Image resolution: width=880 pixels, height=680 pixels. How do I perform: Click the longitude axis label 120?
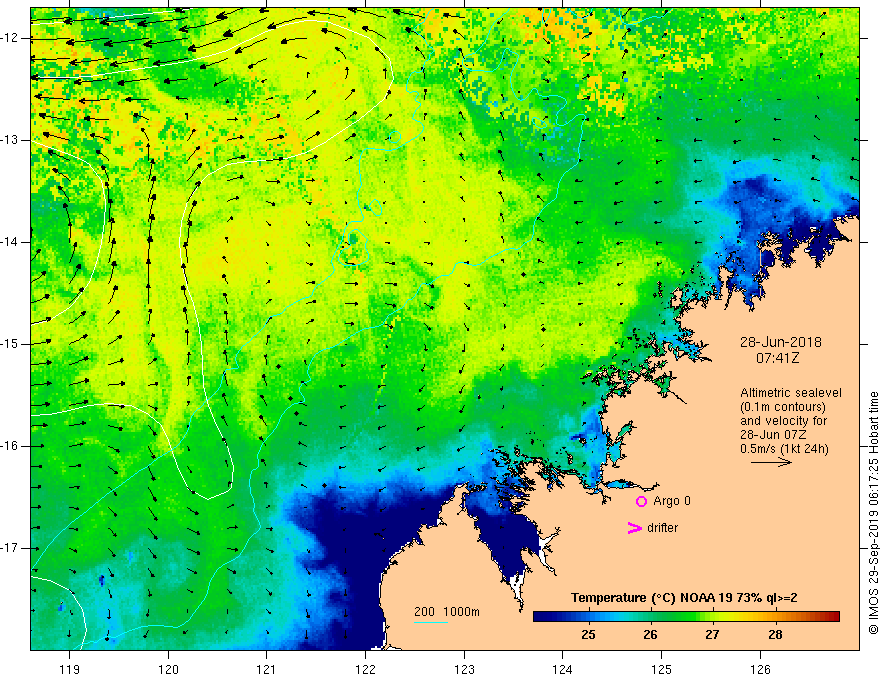click(x=168, y=669)
